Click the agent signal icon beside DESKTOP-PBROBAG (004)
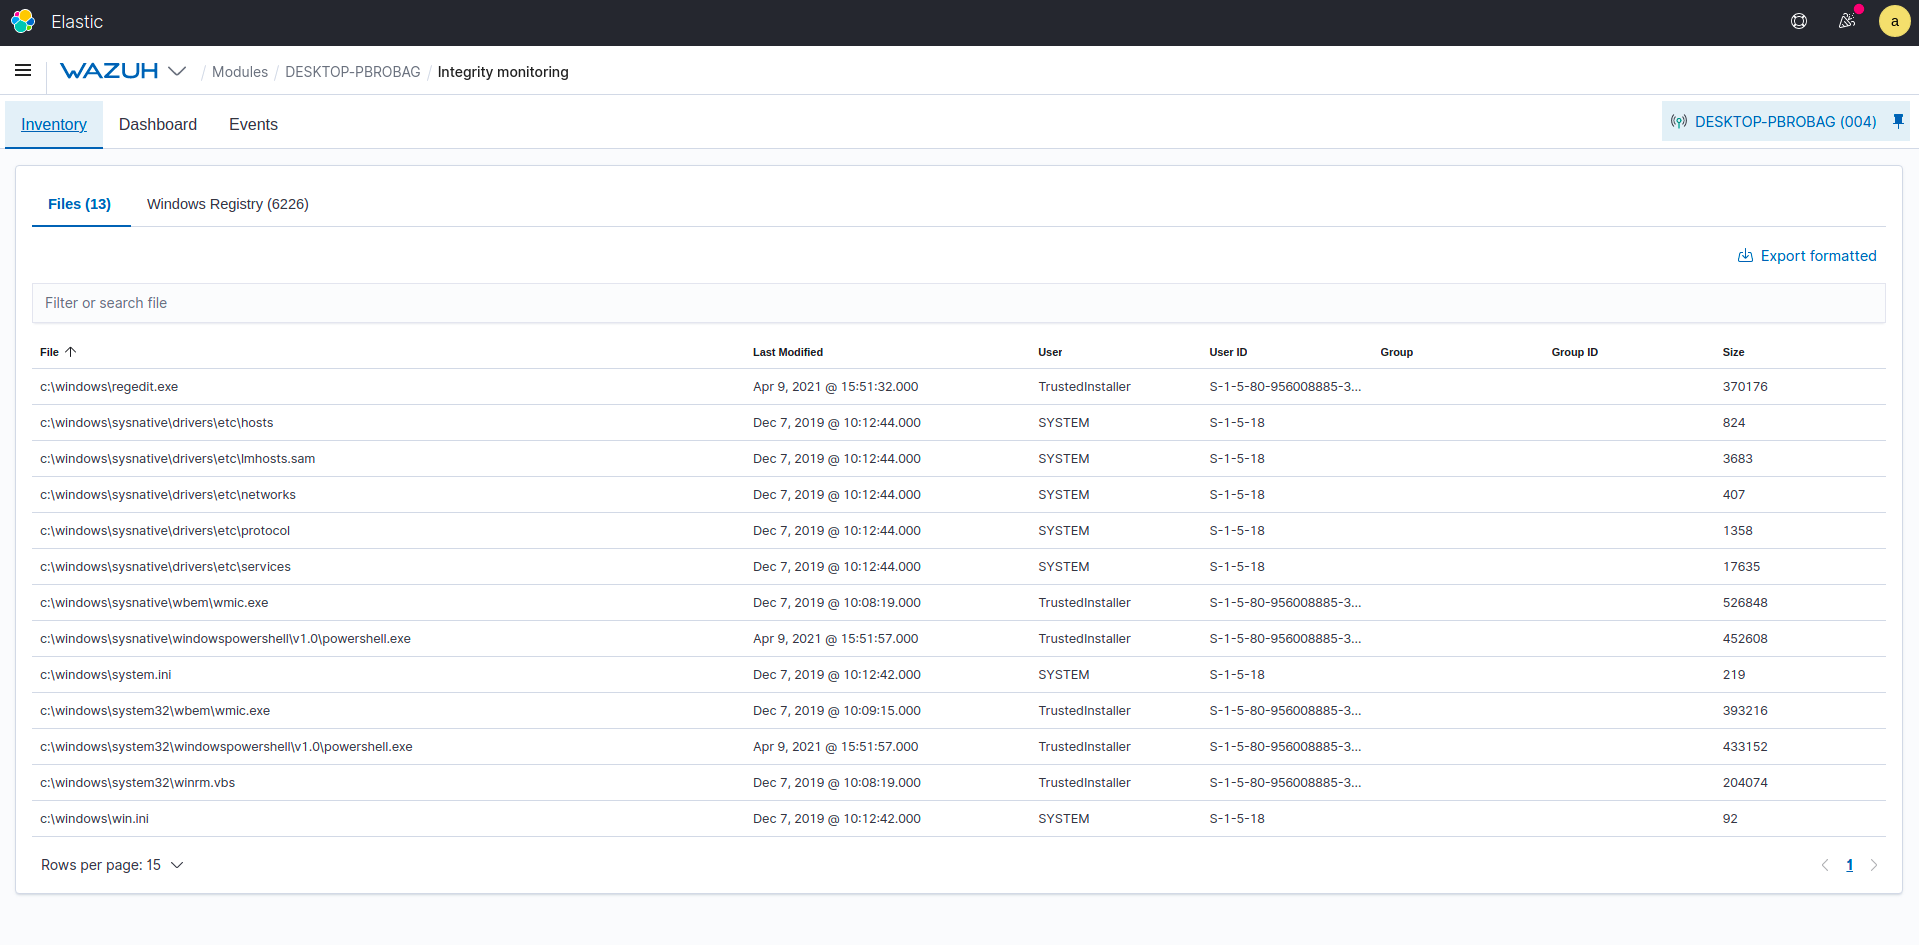Viewport: 1919px width, 945px height. pyautogui.click(x=1679, y=122)
